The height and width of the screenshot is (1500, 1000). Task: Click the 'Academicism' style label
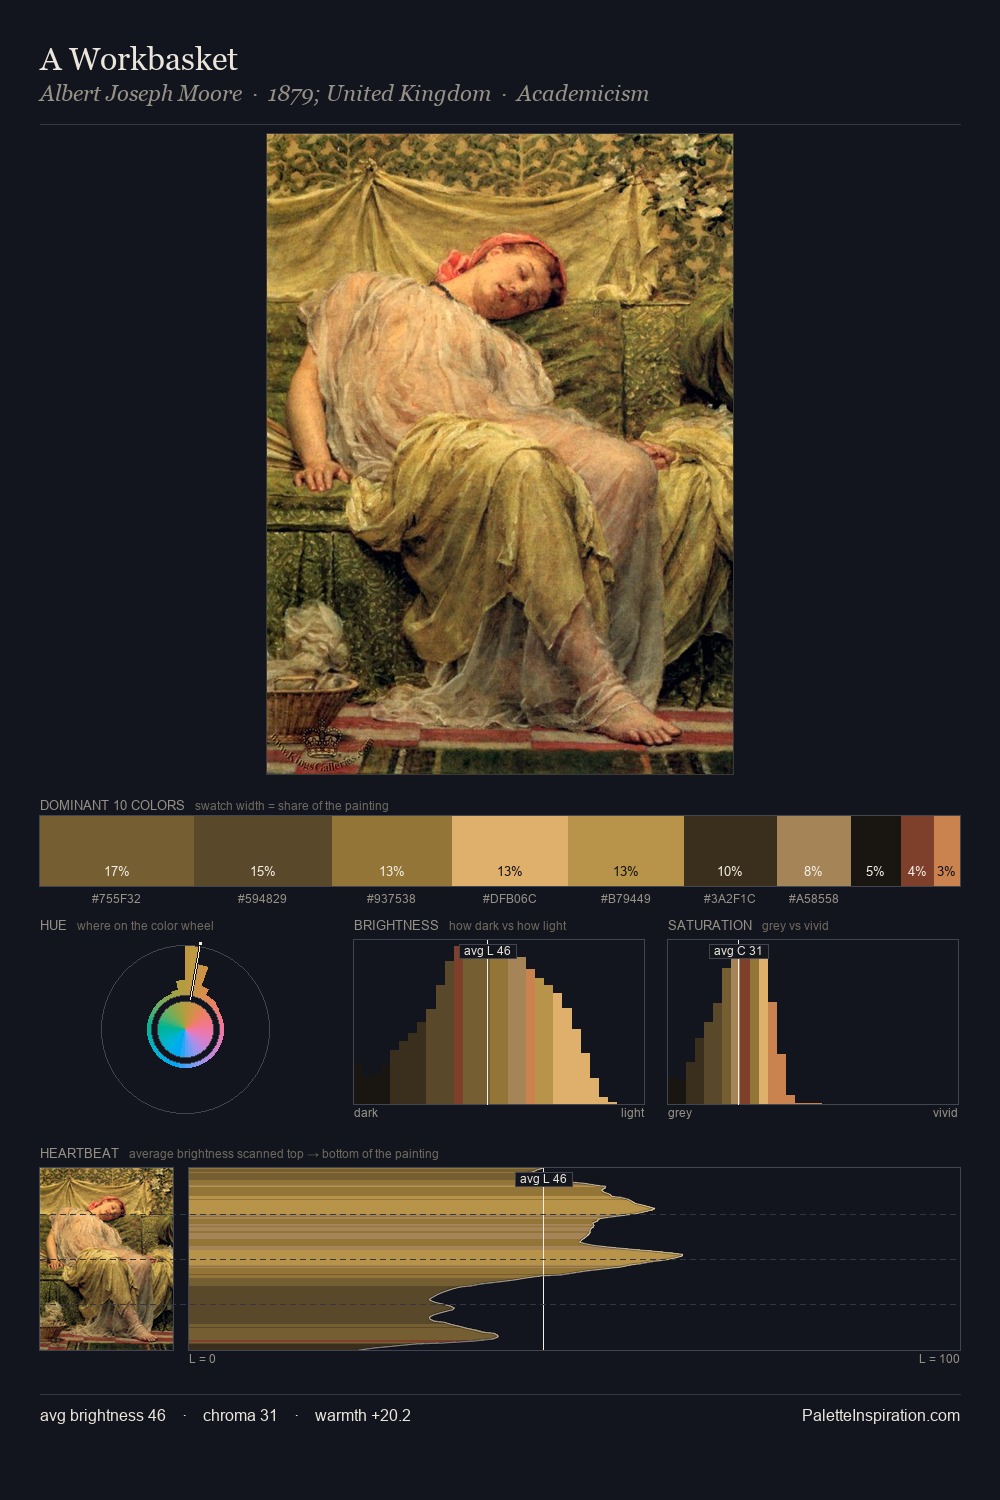582,94
